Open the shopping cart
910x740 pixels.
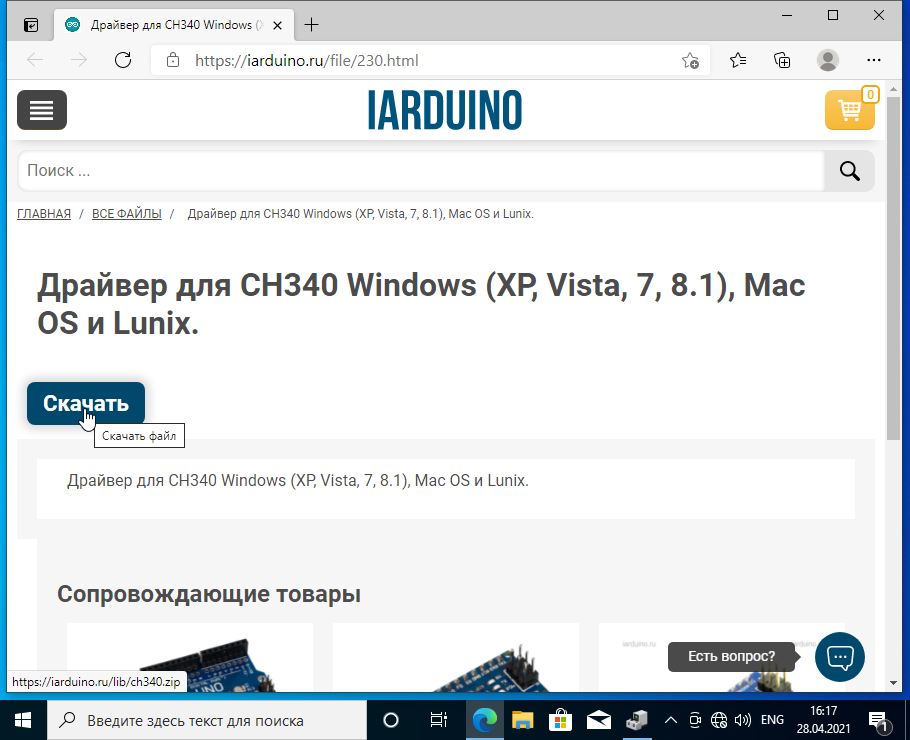click(x=850, y=110)
